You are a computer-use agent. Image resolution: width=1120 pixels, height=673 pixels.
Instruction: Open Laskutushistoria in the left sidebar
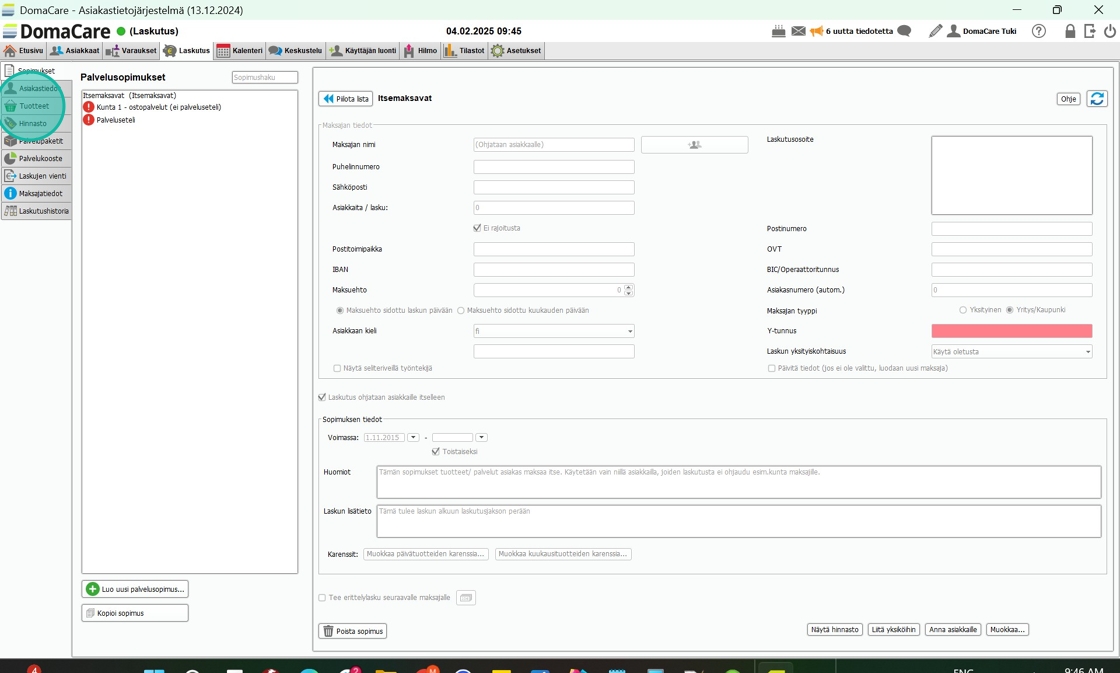click(x=36, y=211)
